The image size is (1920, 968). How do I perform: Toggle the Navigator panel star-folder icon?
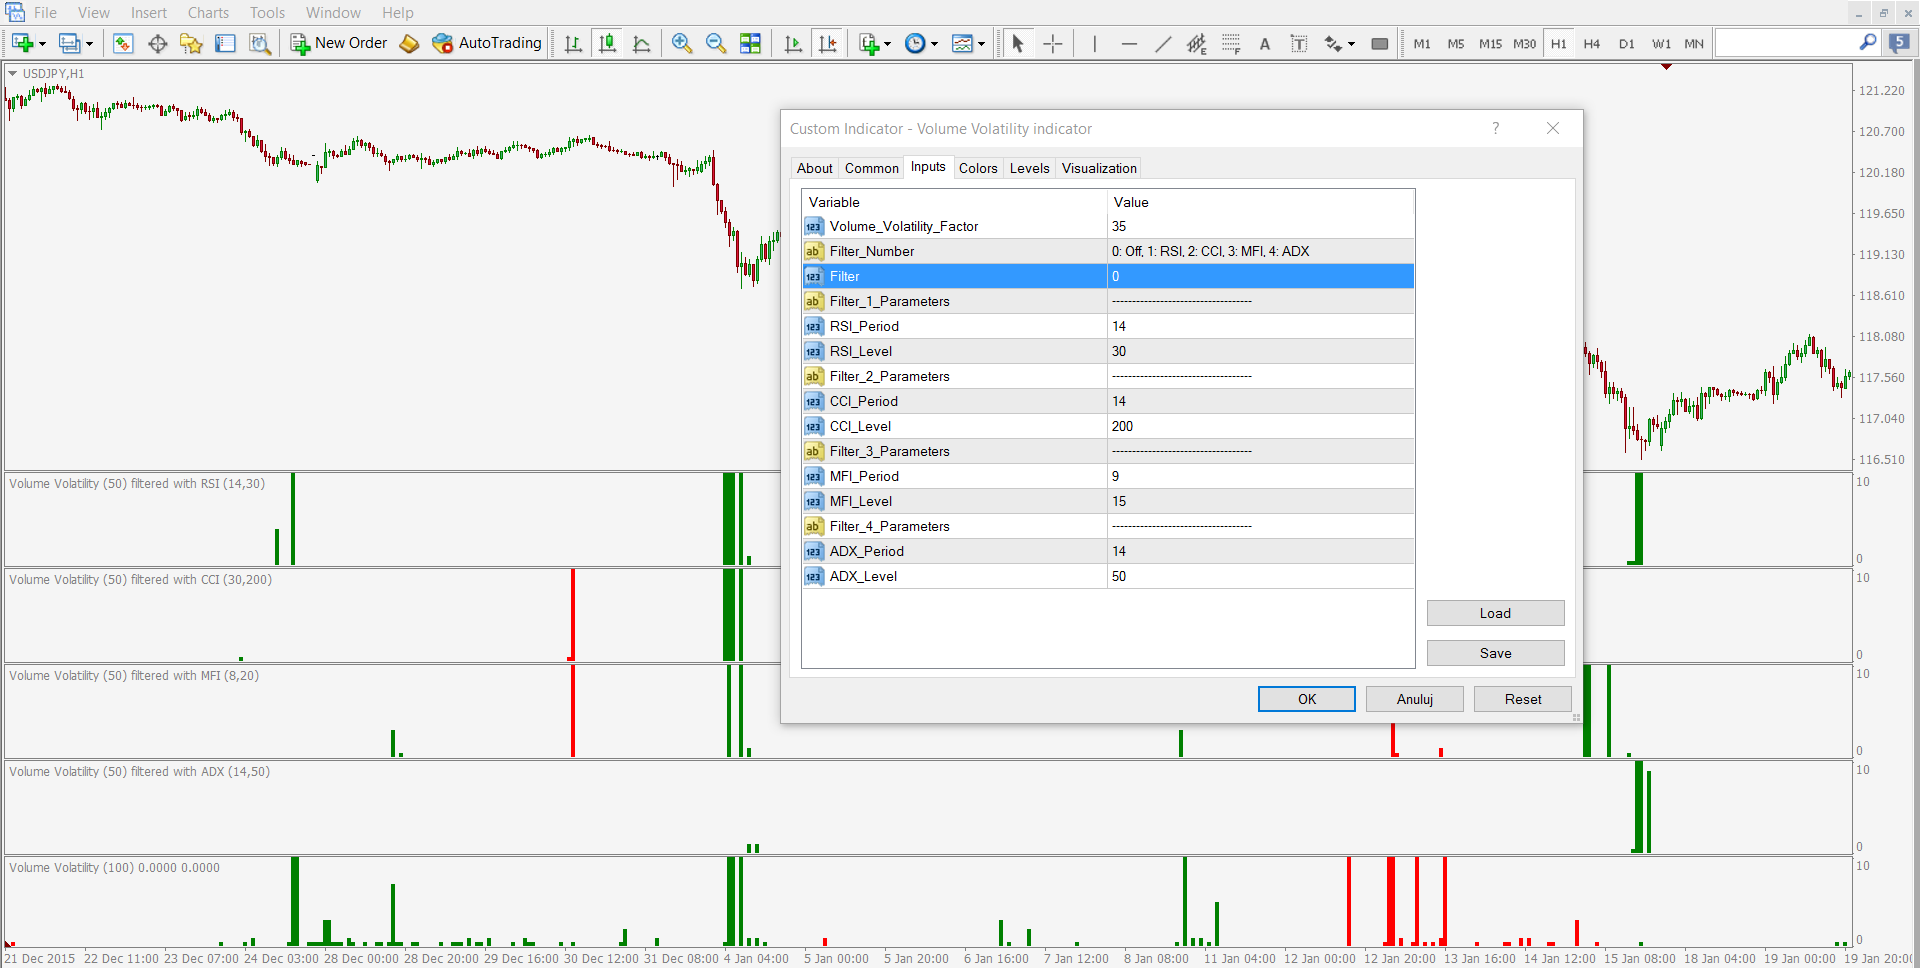point(191,43)
